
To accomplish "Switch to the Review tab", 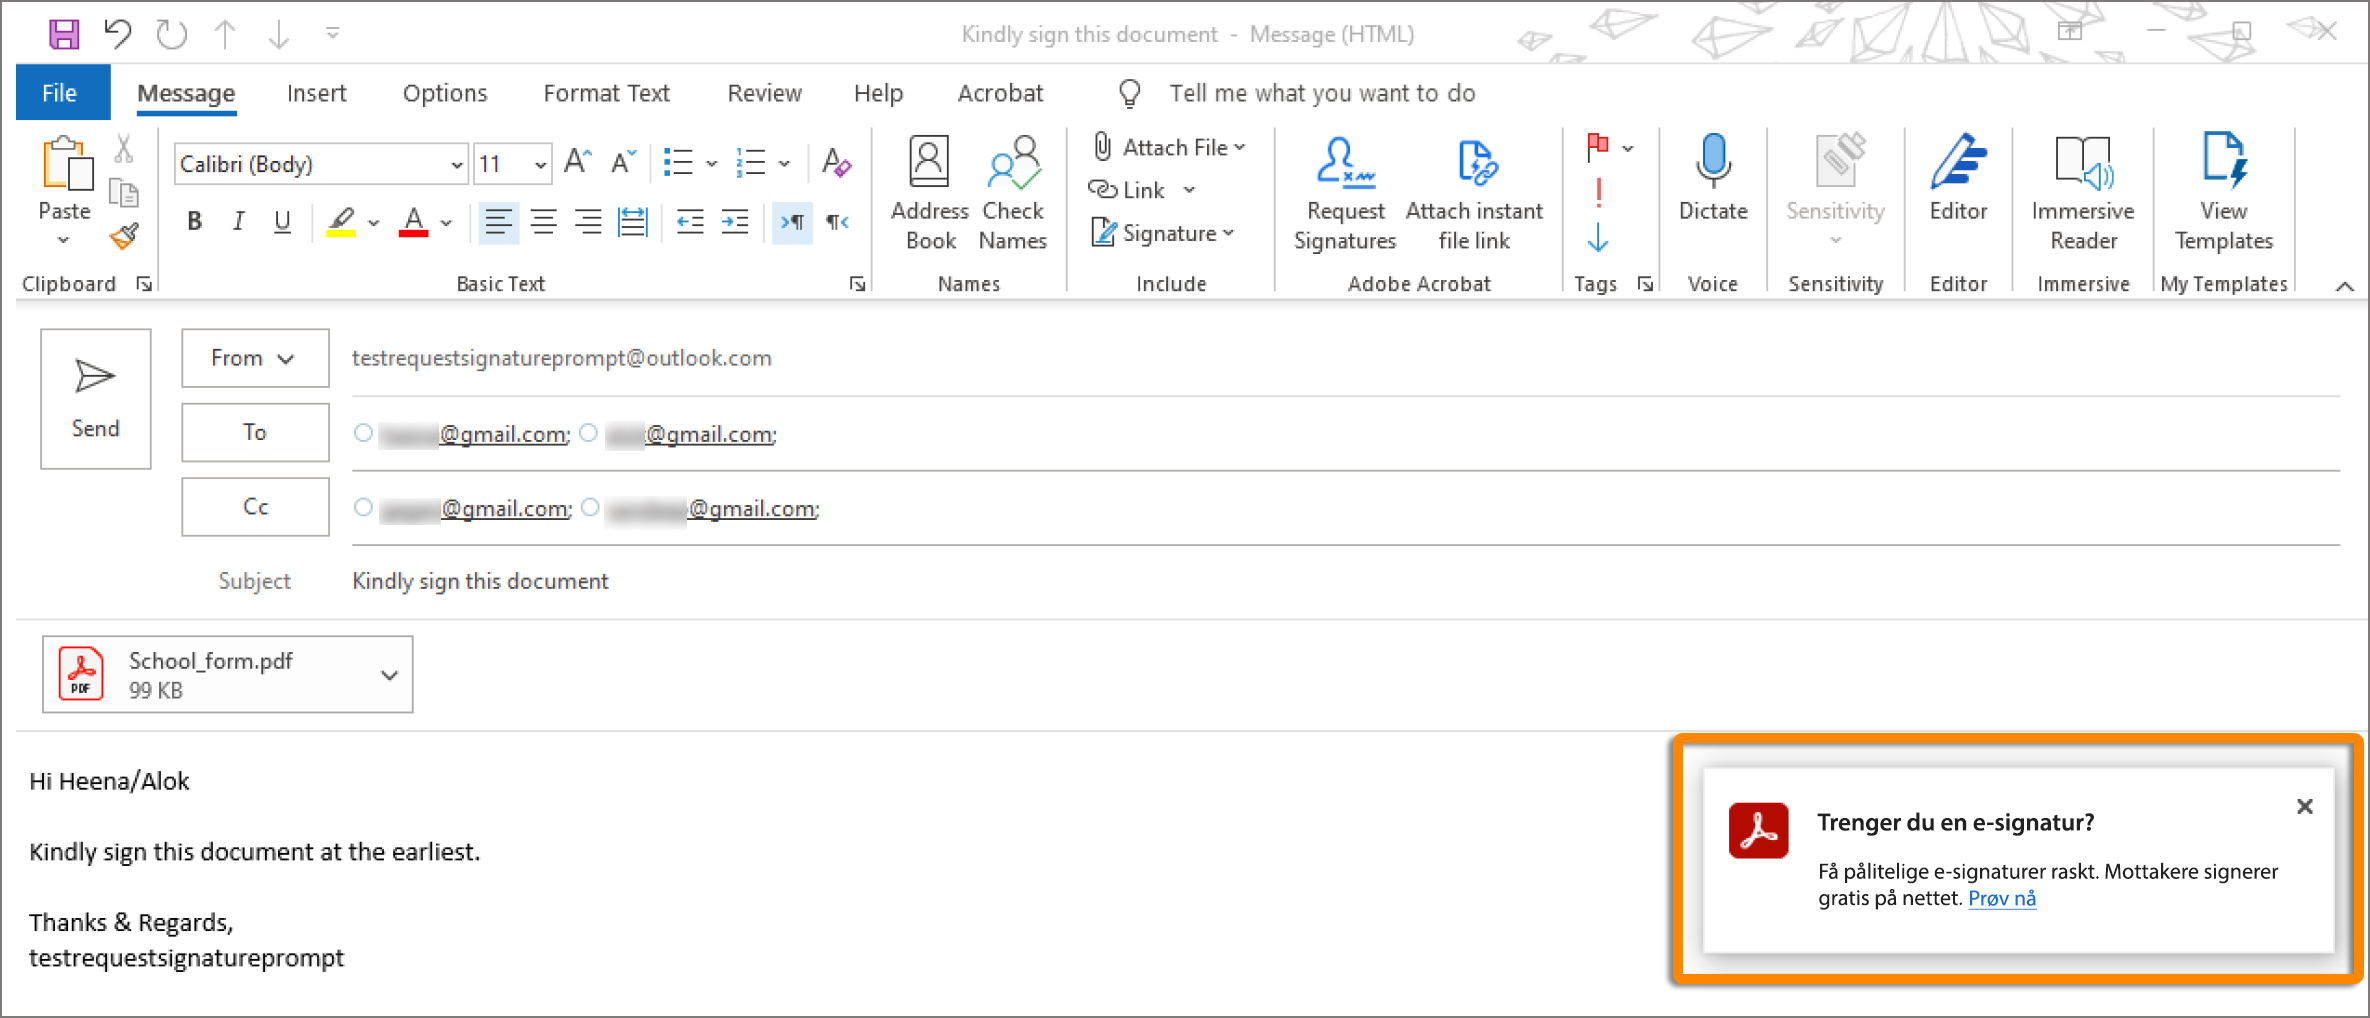I will [x=764, y=93].
